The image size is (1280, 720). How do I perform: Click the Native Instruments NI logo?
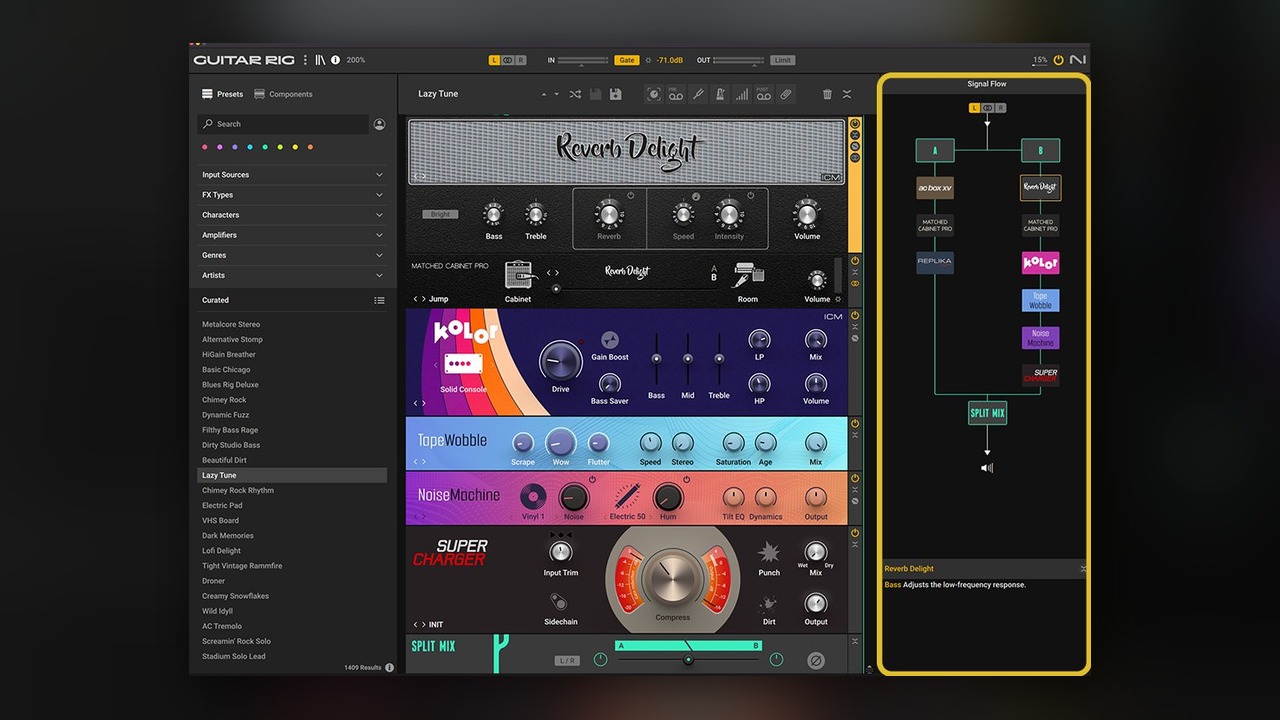pyautogui.click(x=1077, y=60)
